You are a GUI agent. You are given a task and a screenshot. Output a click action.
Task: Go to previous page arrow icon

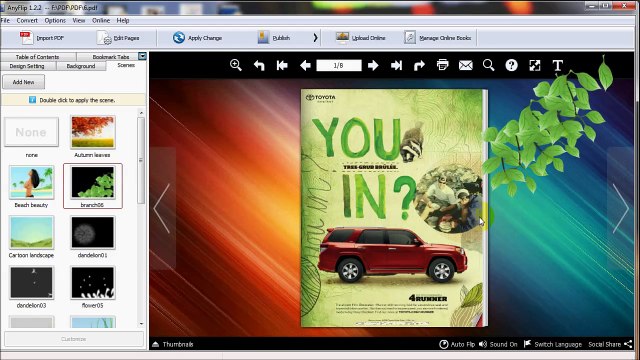(x=305, y=65)
